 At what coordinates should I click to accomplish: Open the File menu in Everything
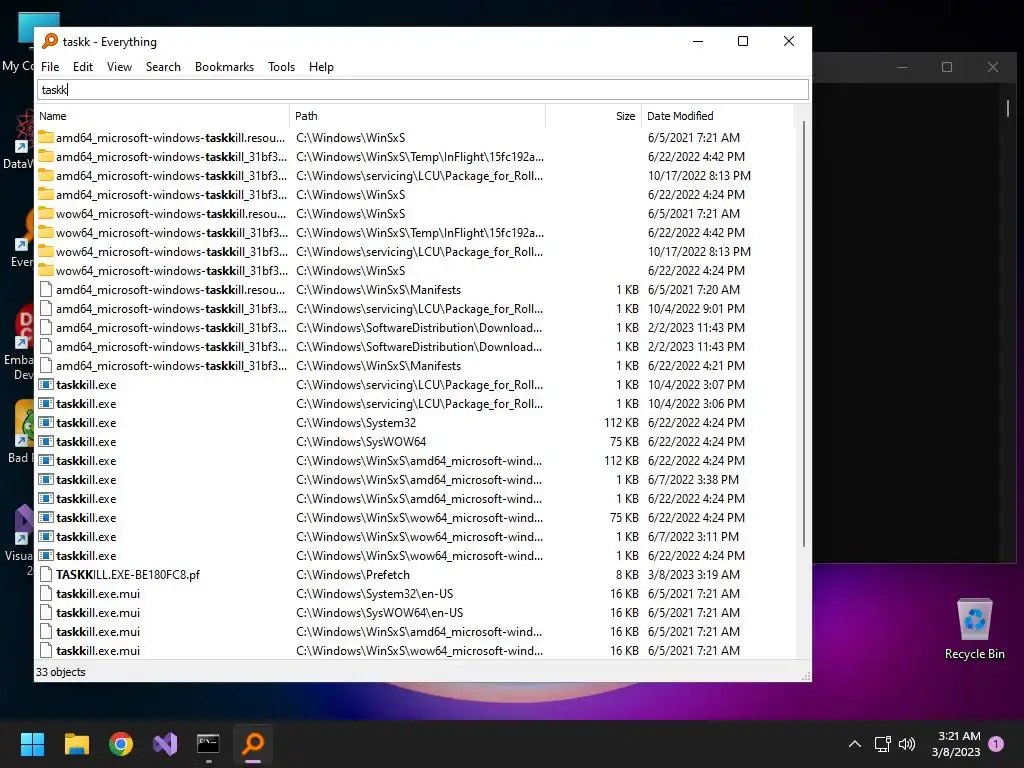[x=50, y=67]
